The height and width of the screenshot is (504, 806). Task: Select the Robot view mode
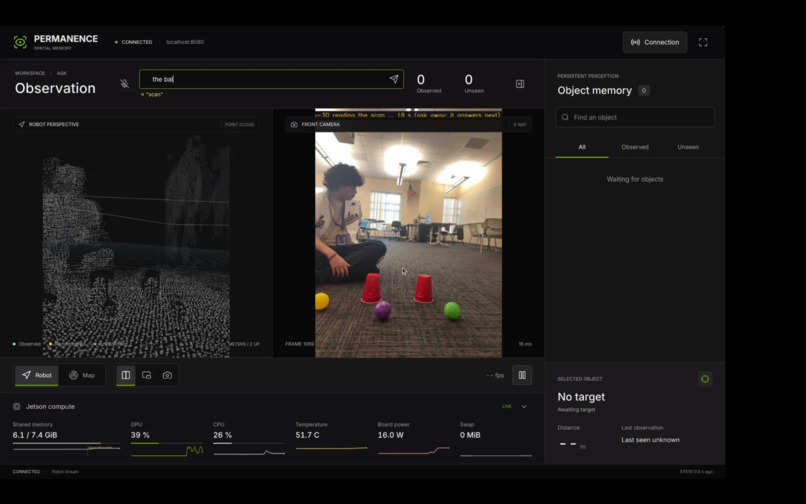pos(36,375)
